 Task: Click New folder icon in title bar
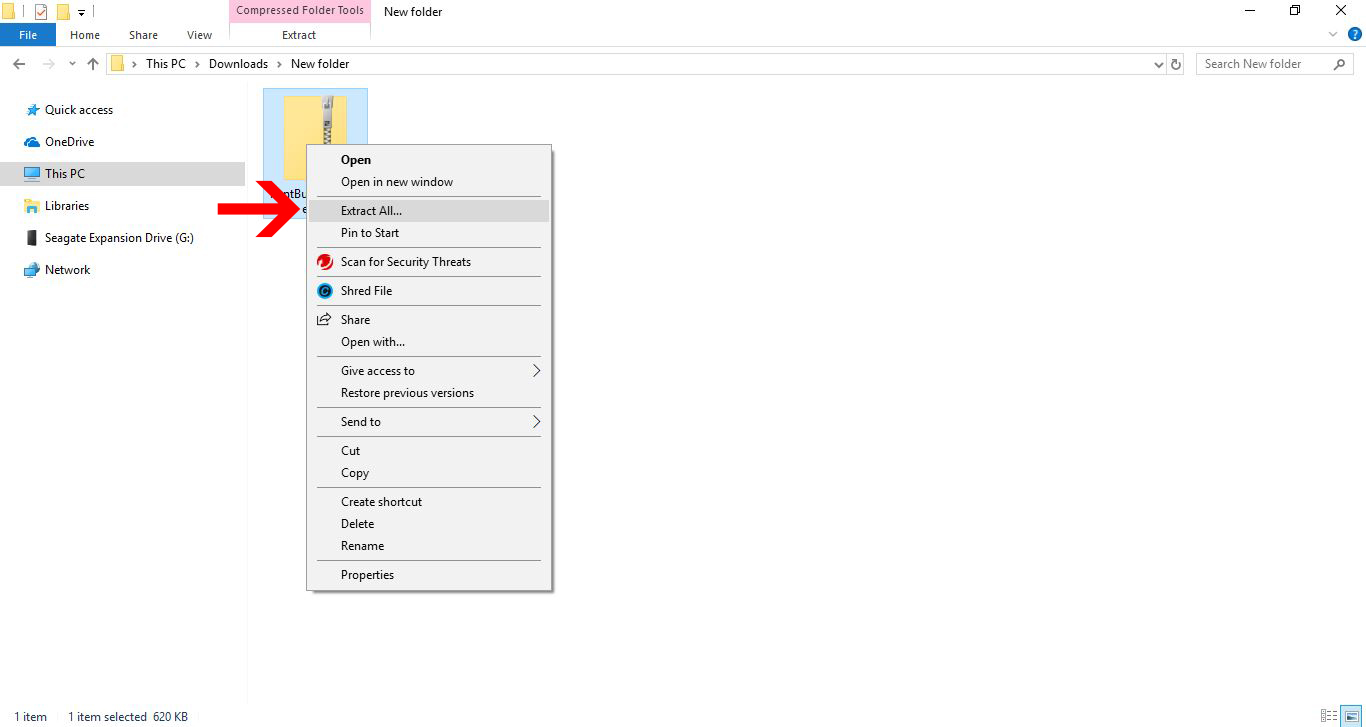coord(63,12)
